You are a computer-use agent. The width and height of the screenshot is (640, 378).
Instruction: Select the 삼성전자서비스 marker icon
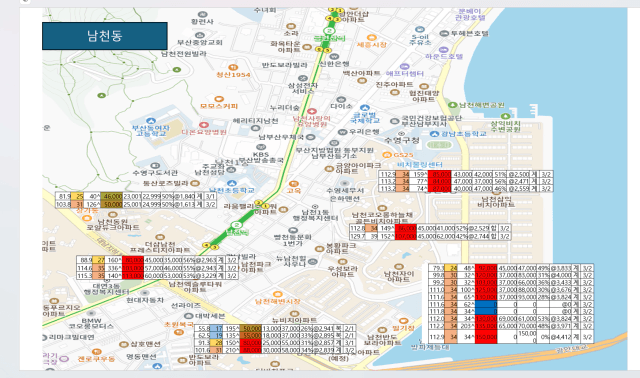(302, 78)
